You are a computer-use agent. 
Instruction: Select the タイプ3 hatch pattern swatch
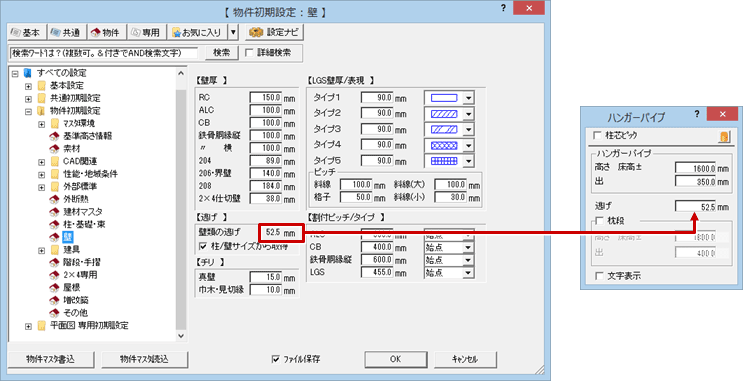tap(444, 129)
